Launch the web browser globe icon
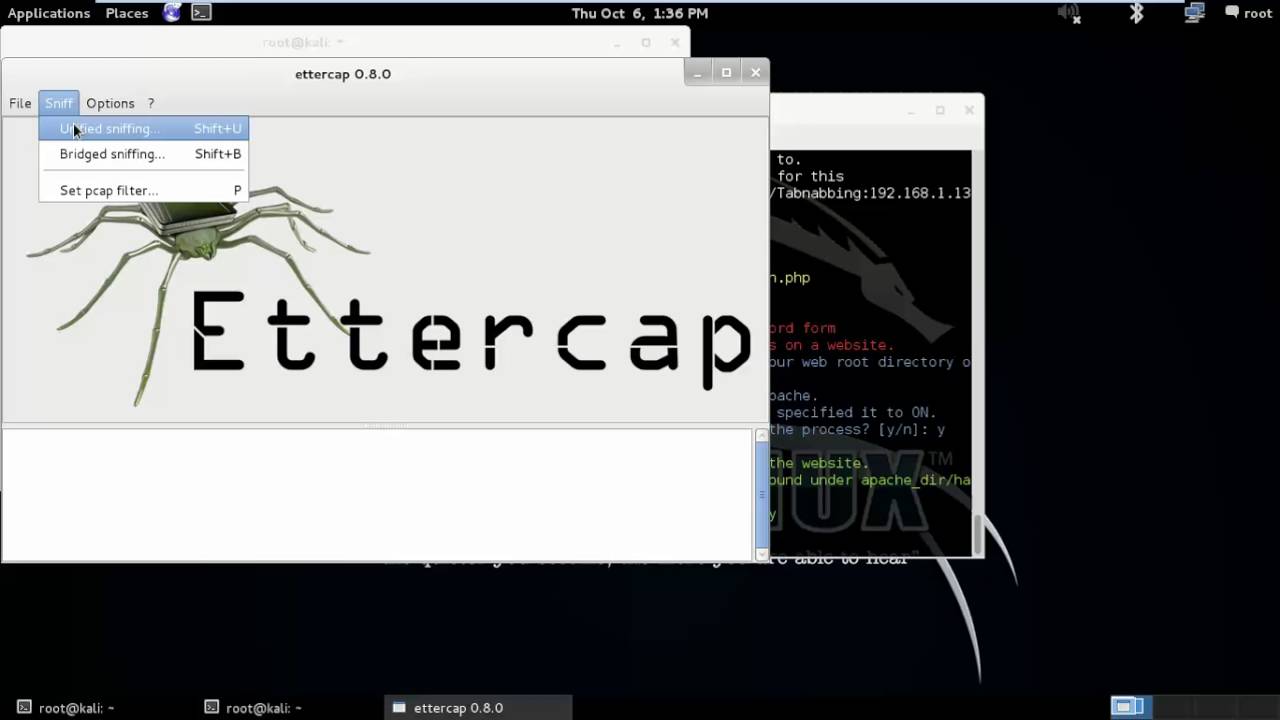 click(172, 13)
